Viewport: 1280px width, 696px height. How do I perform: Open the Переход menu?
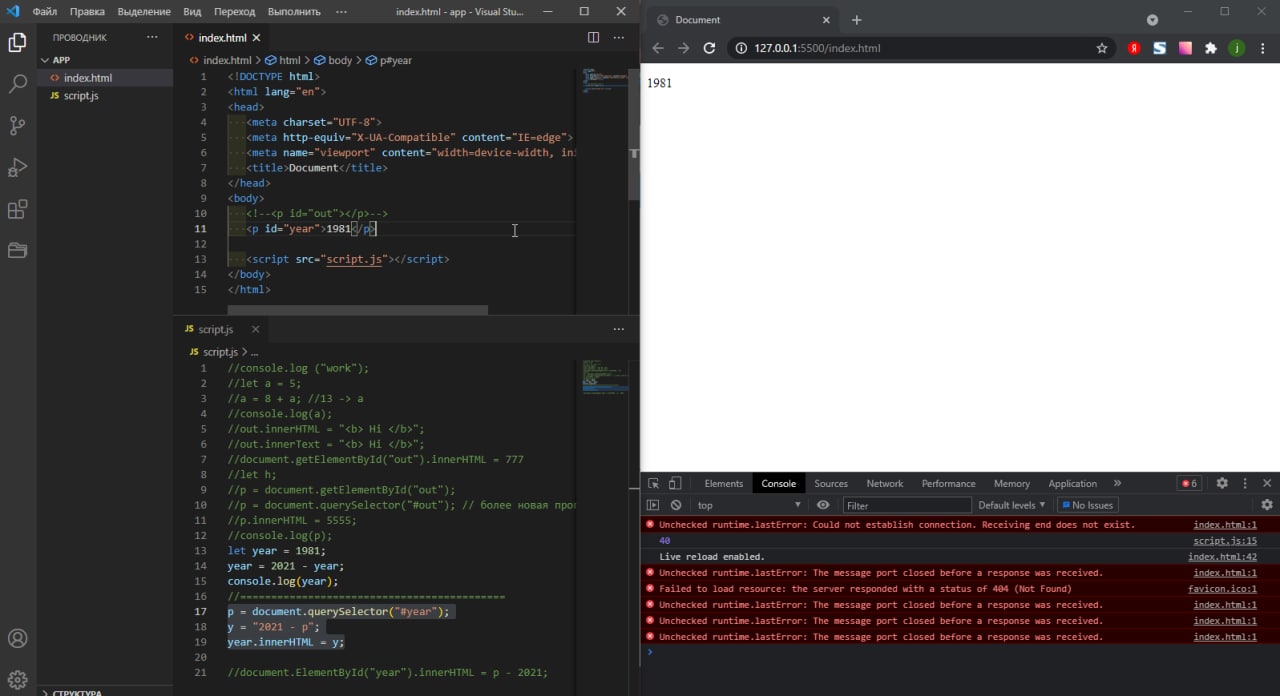(x=234, y=12)
